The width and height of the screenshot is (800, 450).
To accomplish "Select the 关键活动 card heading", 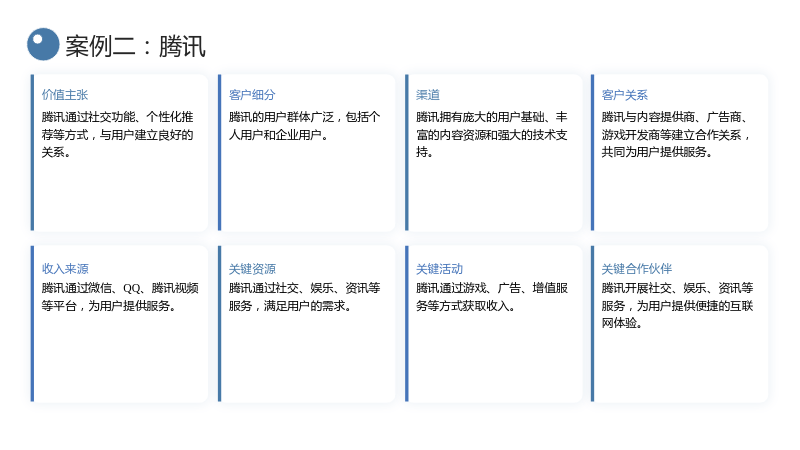I will [439, 269].
